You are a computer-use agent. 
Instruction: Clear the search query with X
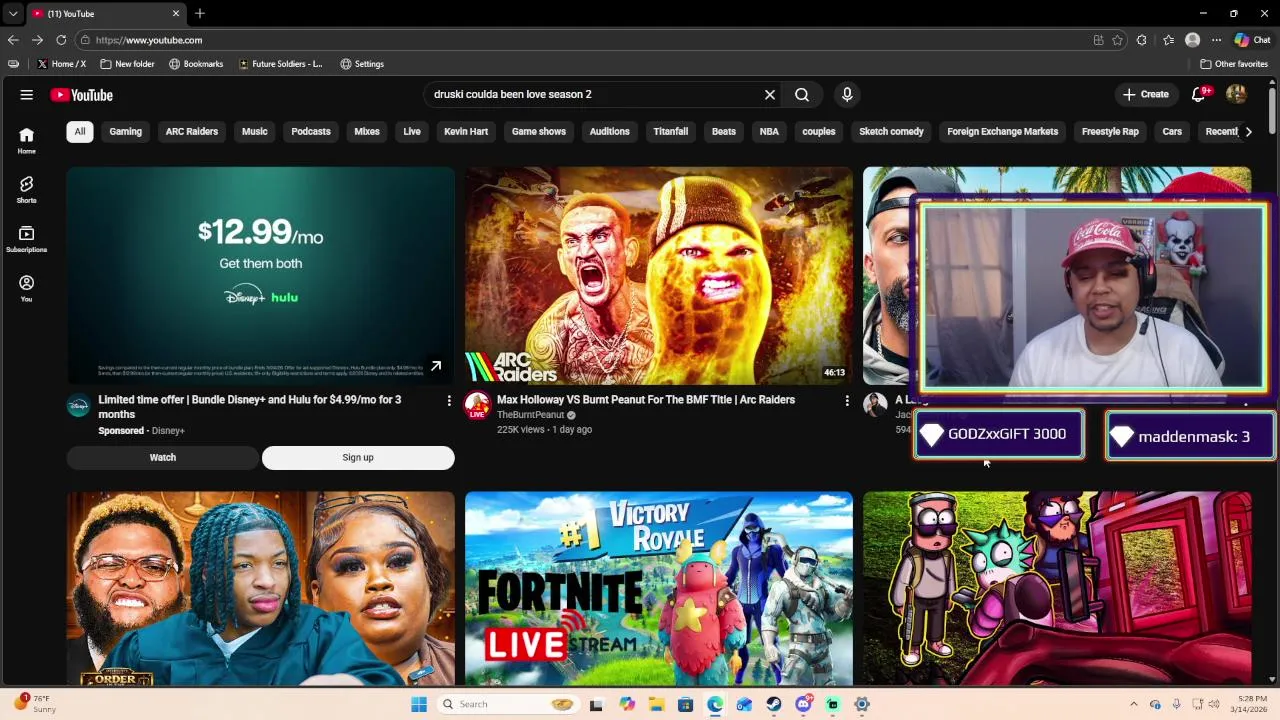(x=770, y=95)
